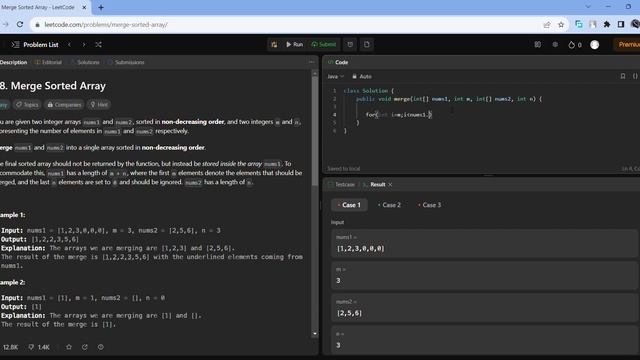This screenshot has height=360, width=640.
Task: Click the nums1 input value [1,2,3,0,0,0]
Action: click(360, 249)
